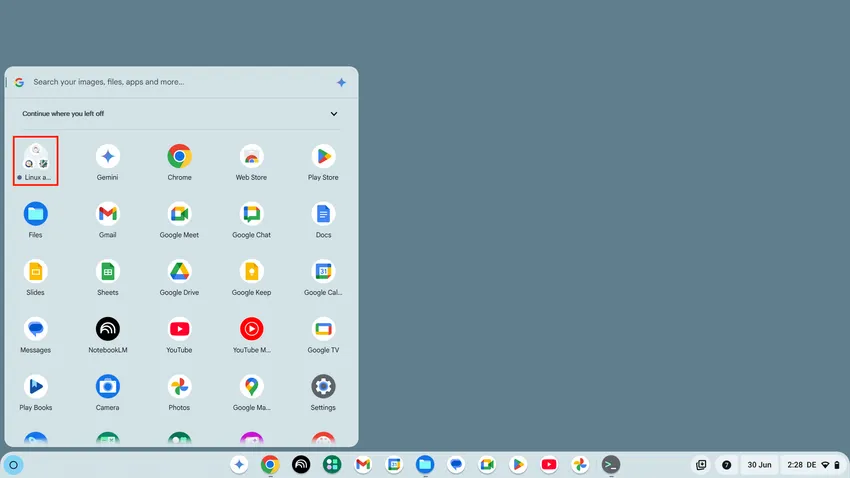Open the Play Books app
850x478 pixels.
(x=36, y=391)
